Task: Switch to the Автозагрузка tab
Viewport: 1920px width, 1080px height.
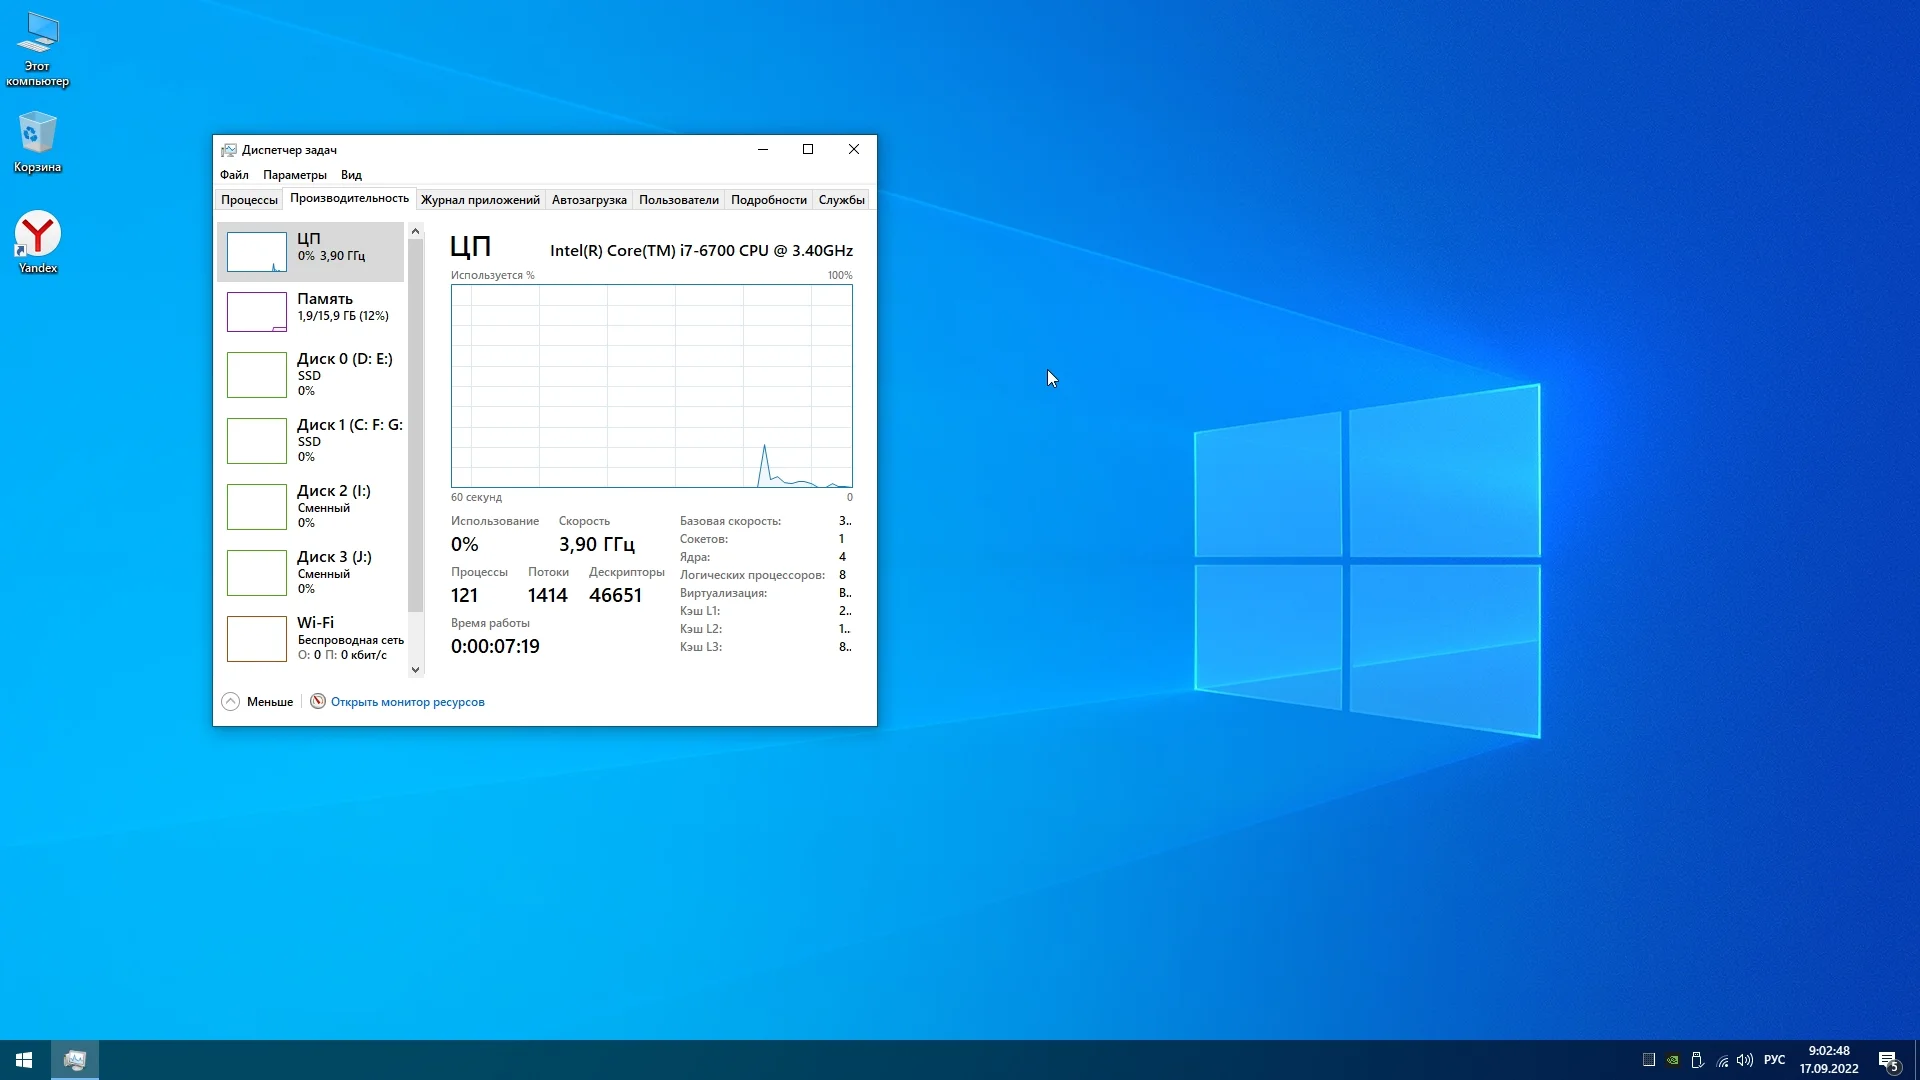Action: [589, 199]
